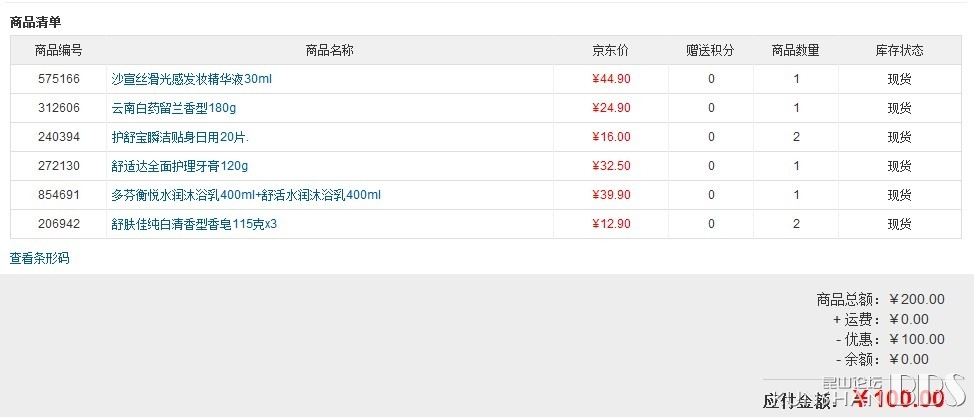Select product number 575166
This screenshot has height=417, width=974.
(58, 79)
